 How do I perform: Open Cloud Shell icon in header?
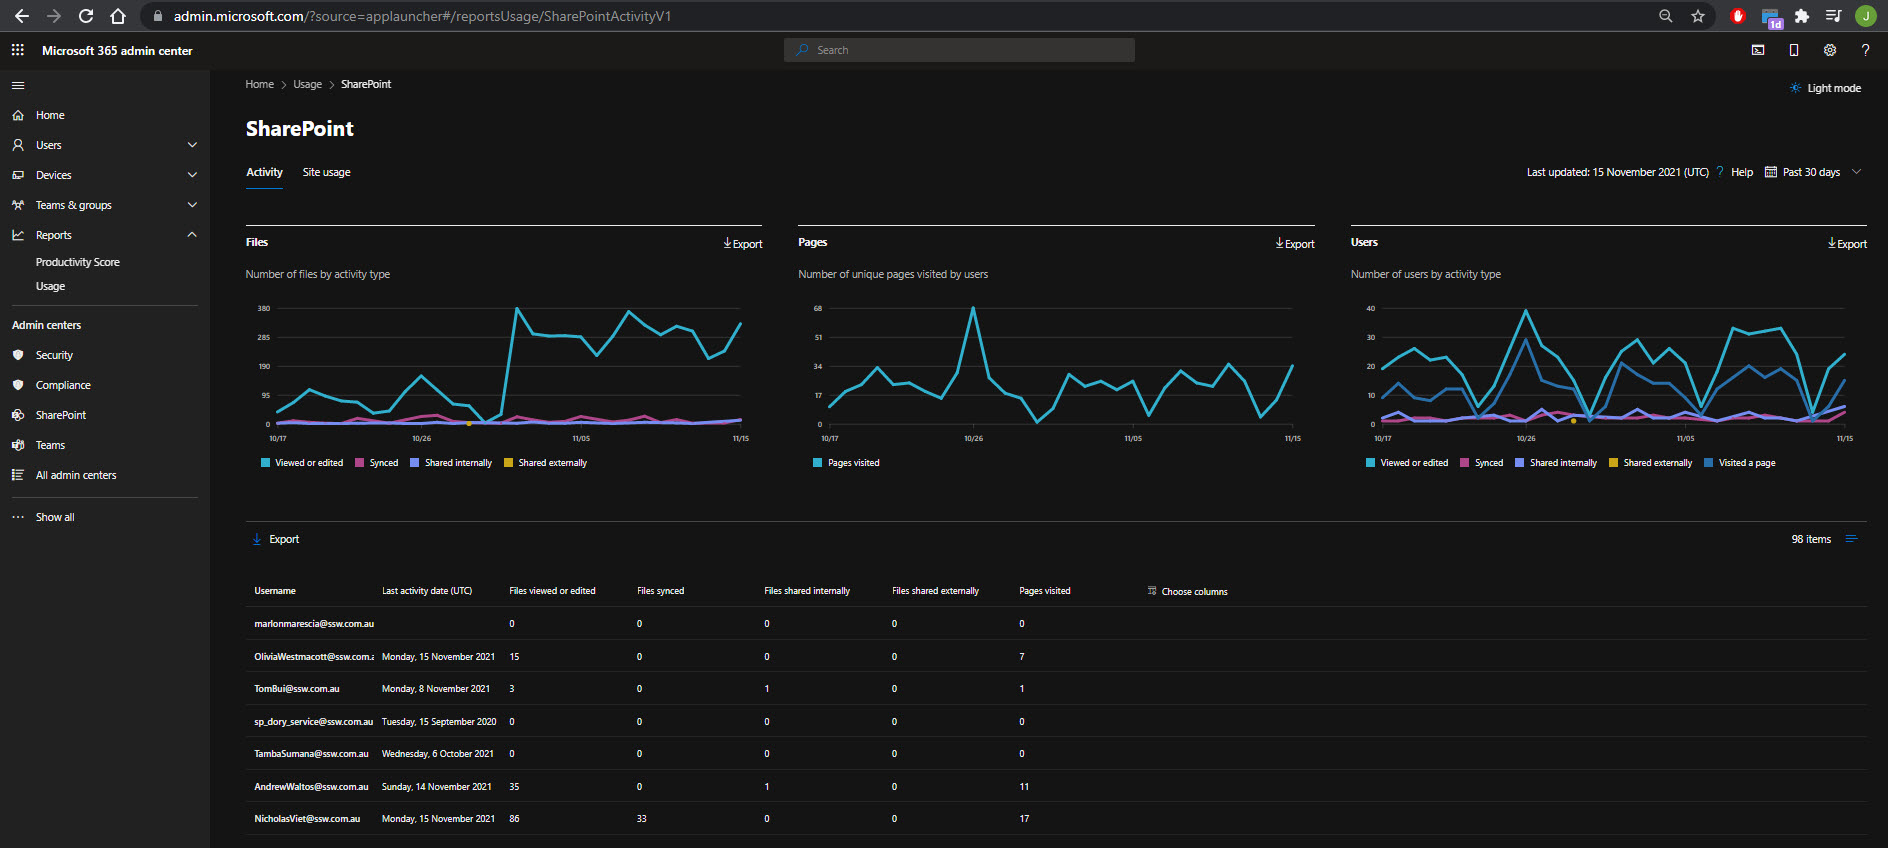pyautogui.click(x=1758, y=50)
